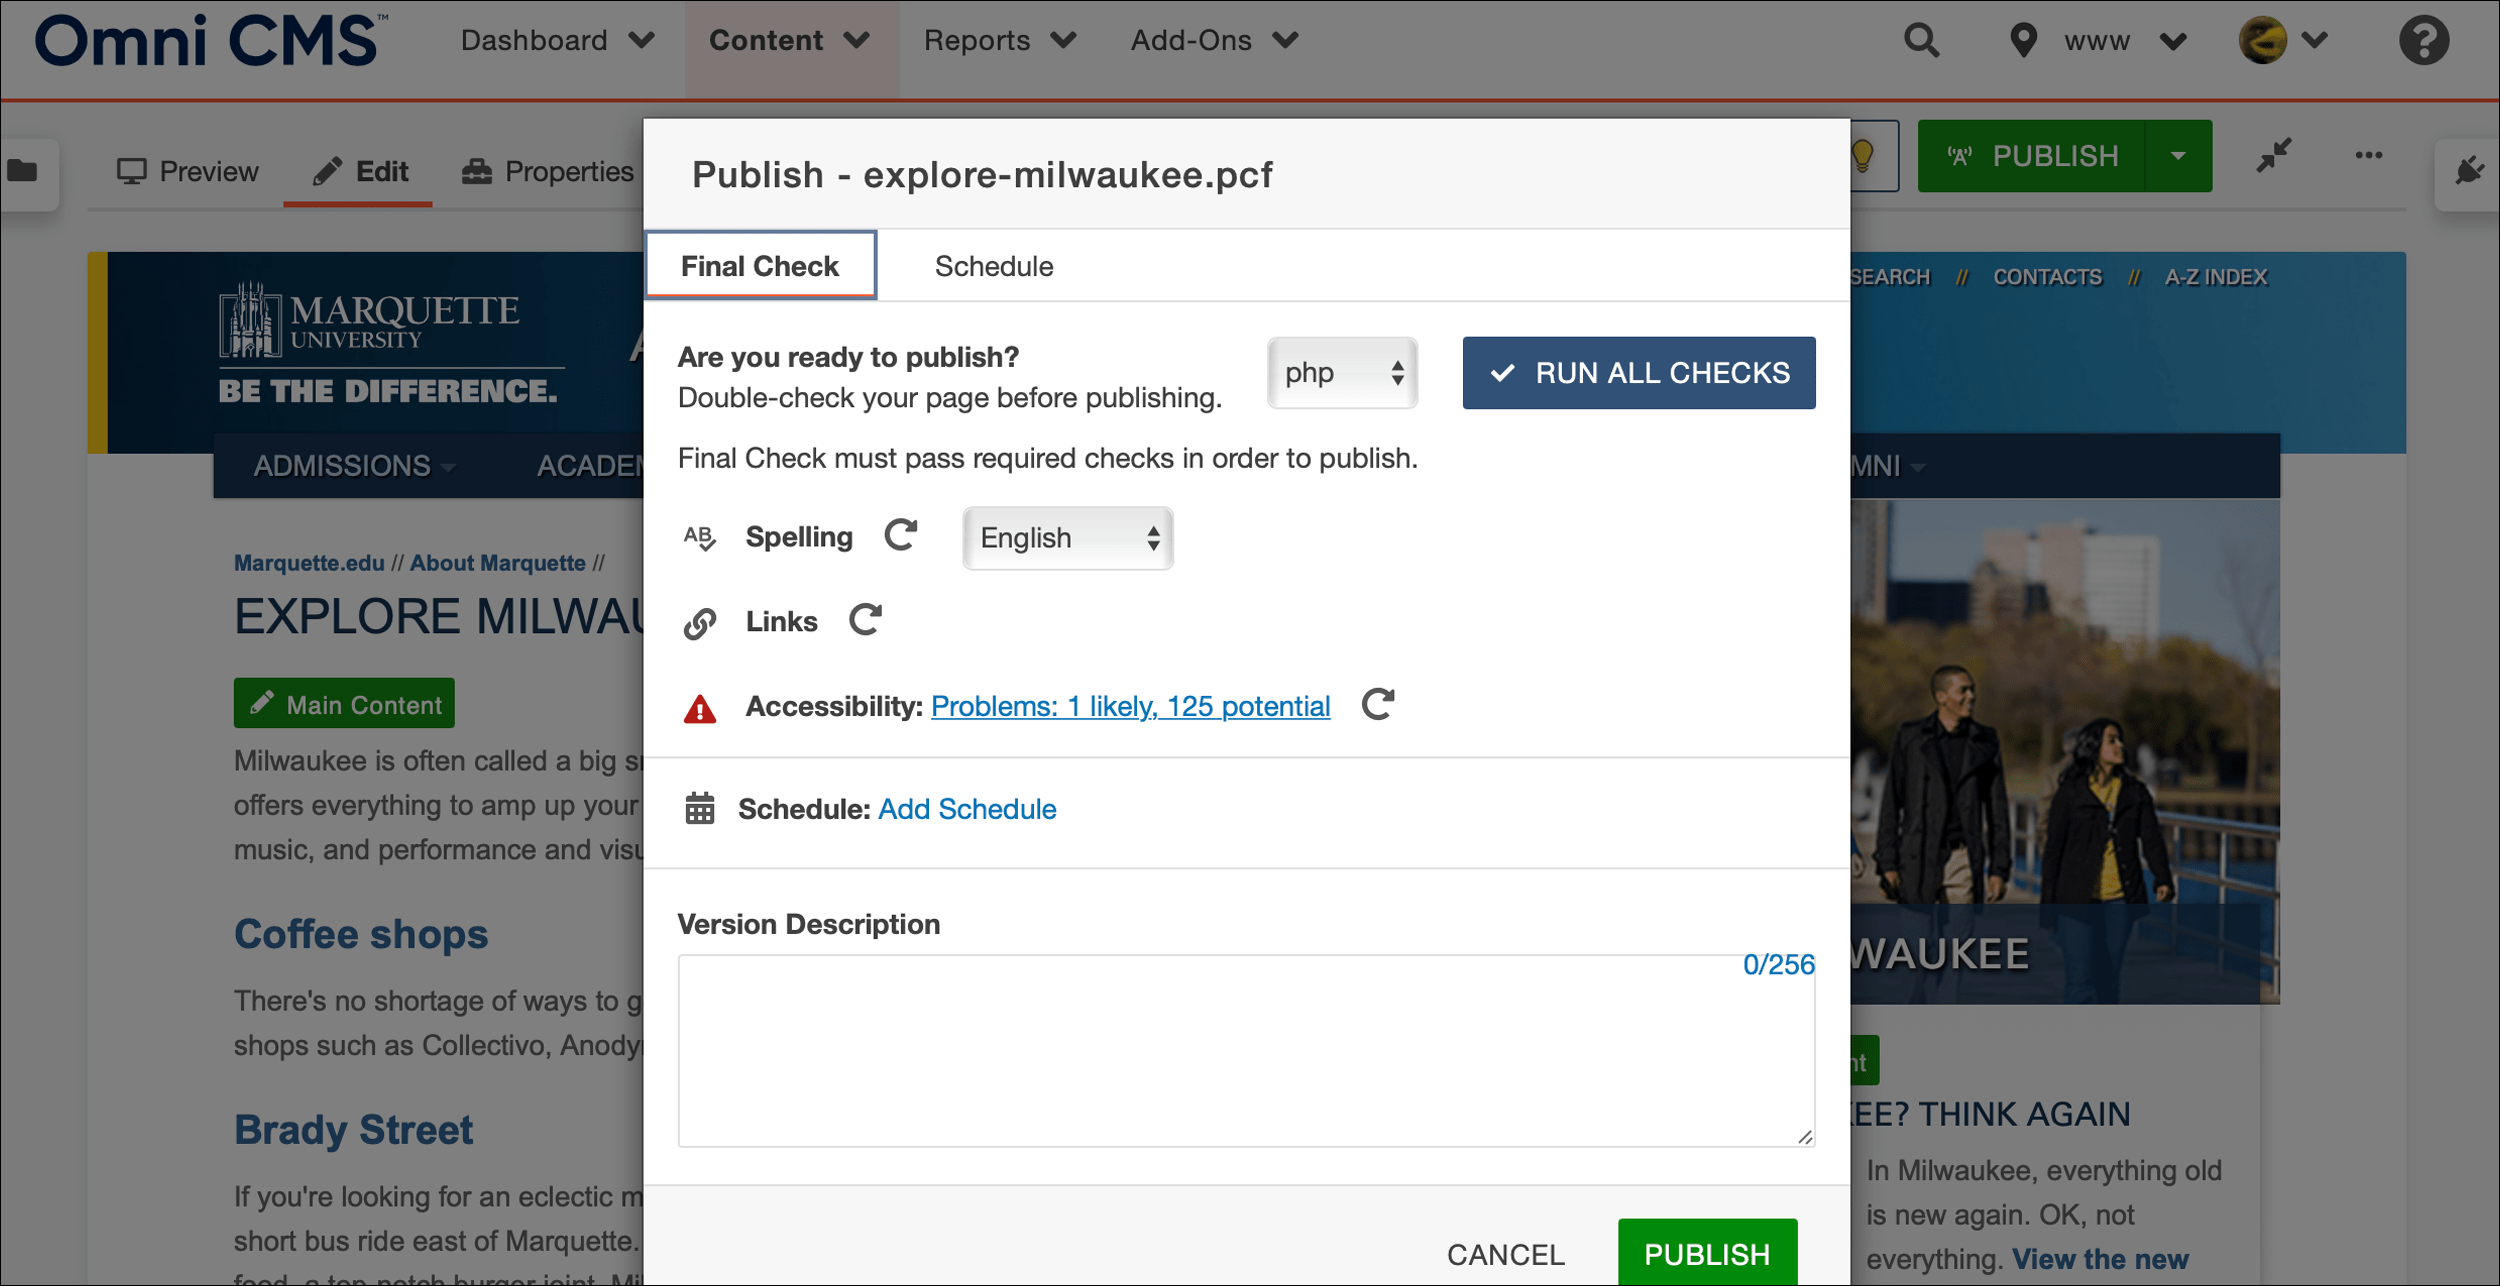The height and width of the screenshot is (1286, 2500).
Task: Open the gadgets plug icon sidebar
Action: click(2469, 171)
